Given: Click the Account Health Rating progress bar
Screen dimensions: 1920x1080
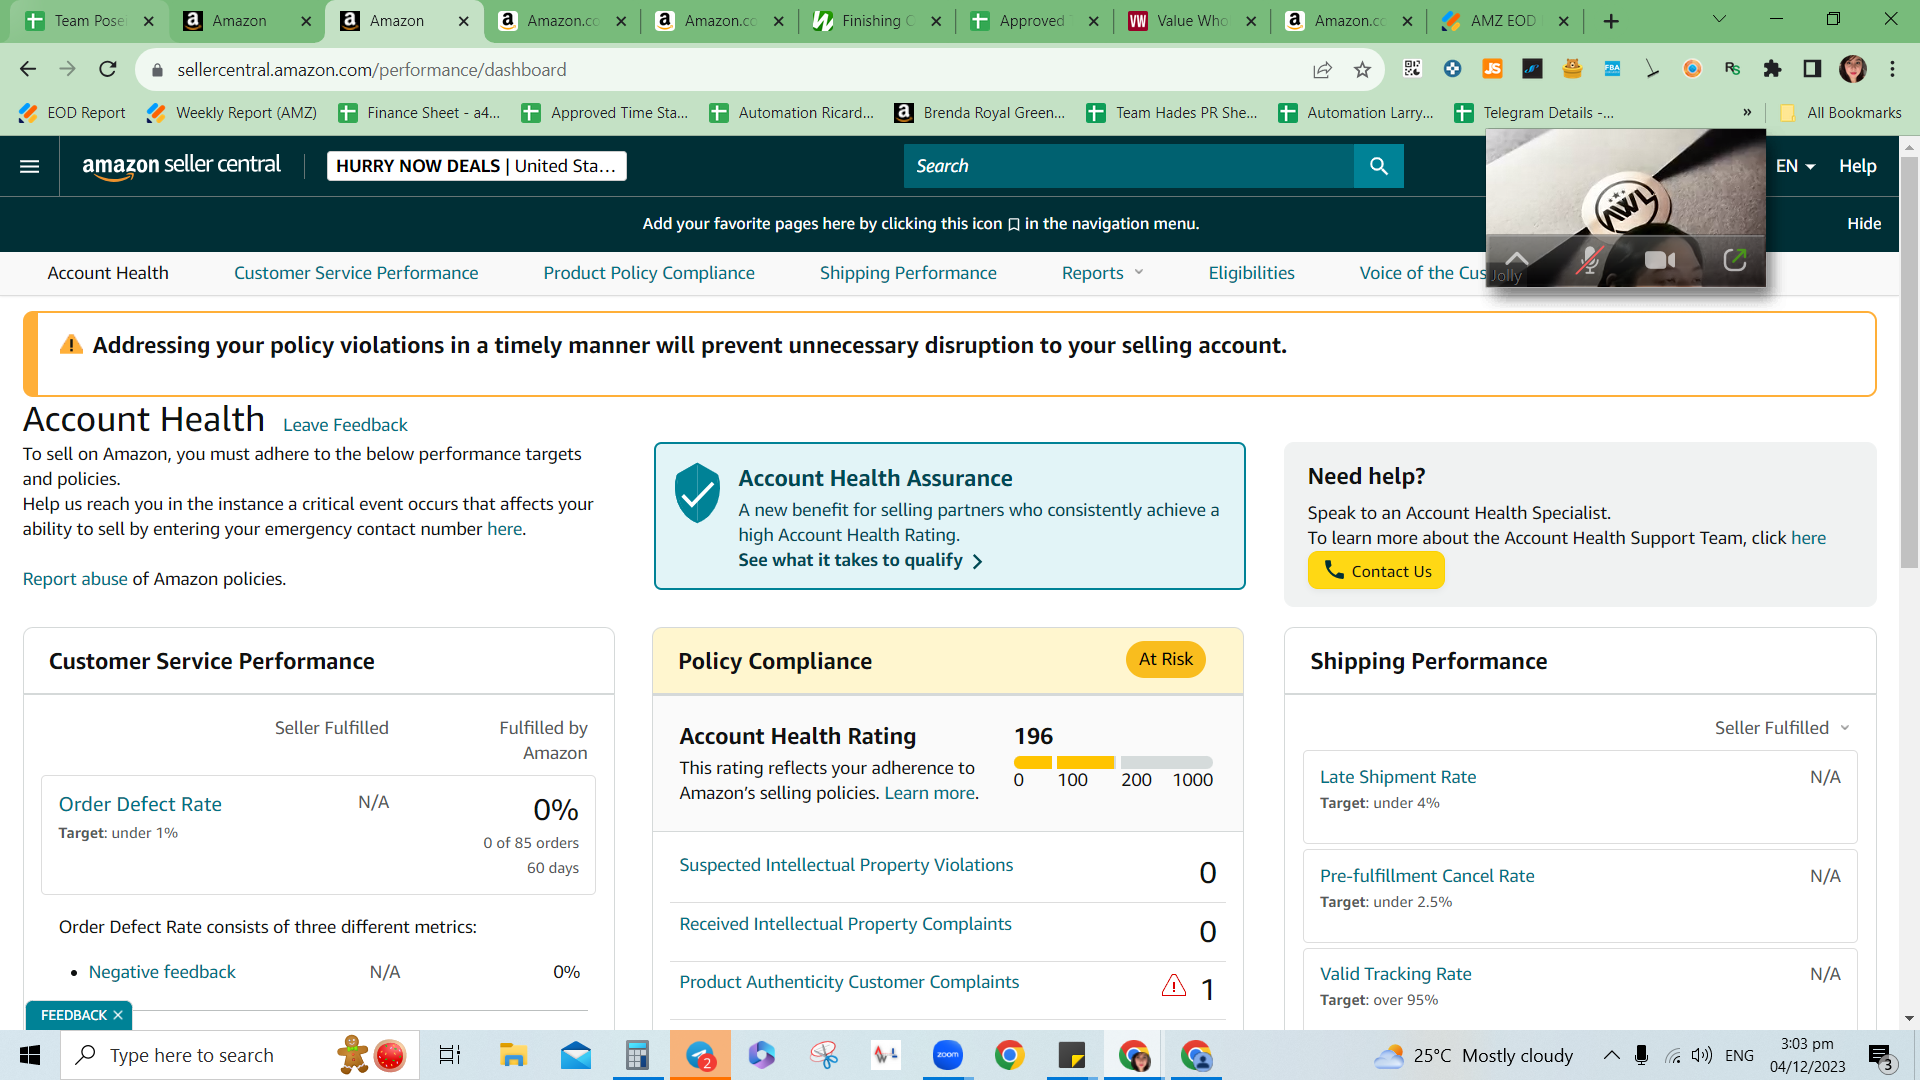Looking at the screenshot, I should tap(1113, 762).
